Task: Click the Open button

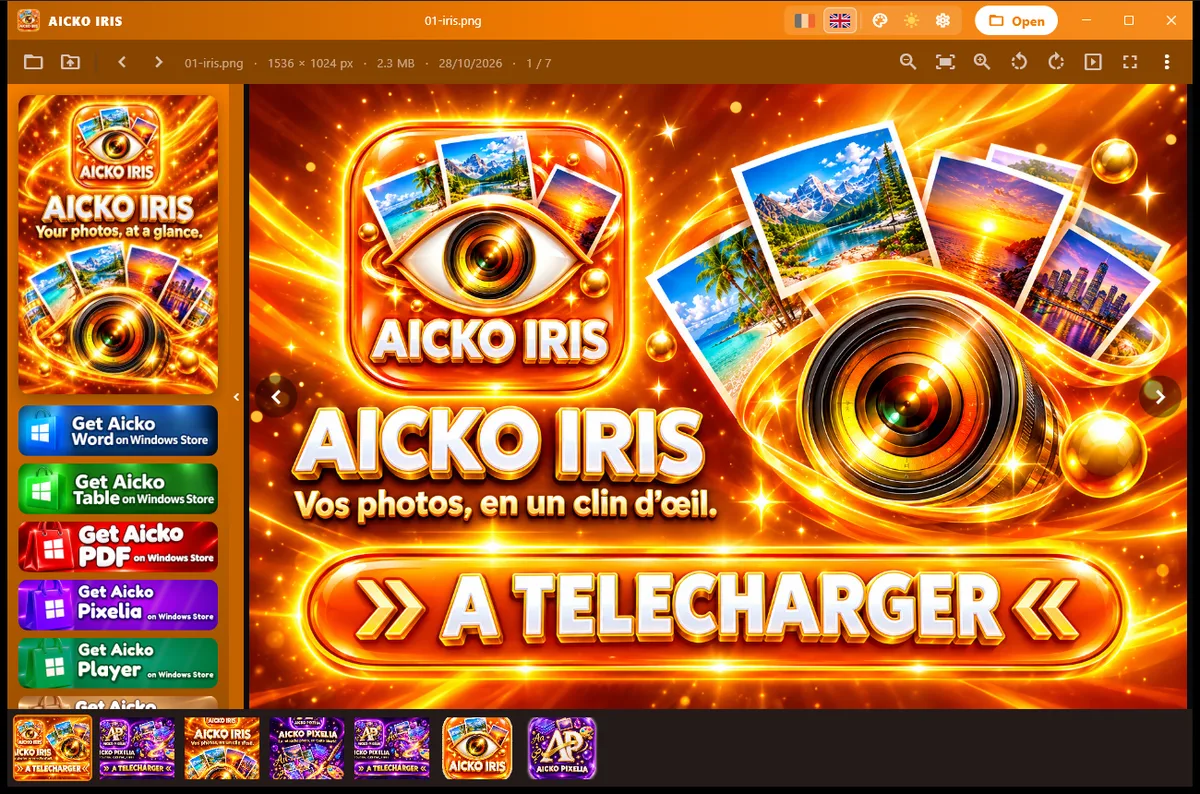Action: pos(1016,20)
